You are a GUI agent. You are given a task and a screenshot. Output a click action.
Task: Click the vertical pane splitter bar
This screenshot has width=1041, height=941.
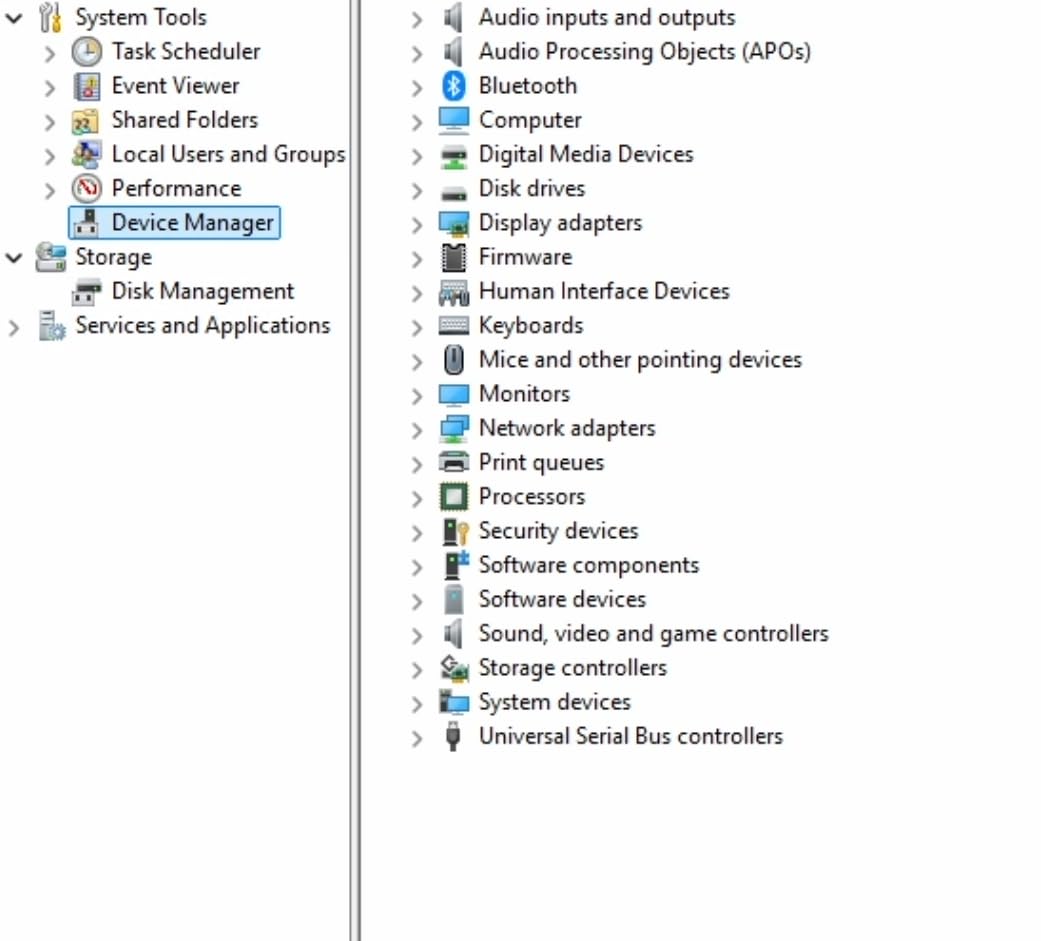(355, 470)
